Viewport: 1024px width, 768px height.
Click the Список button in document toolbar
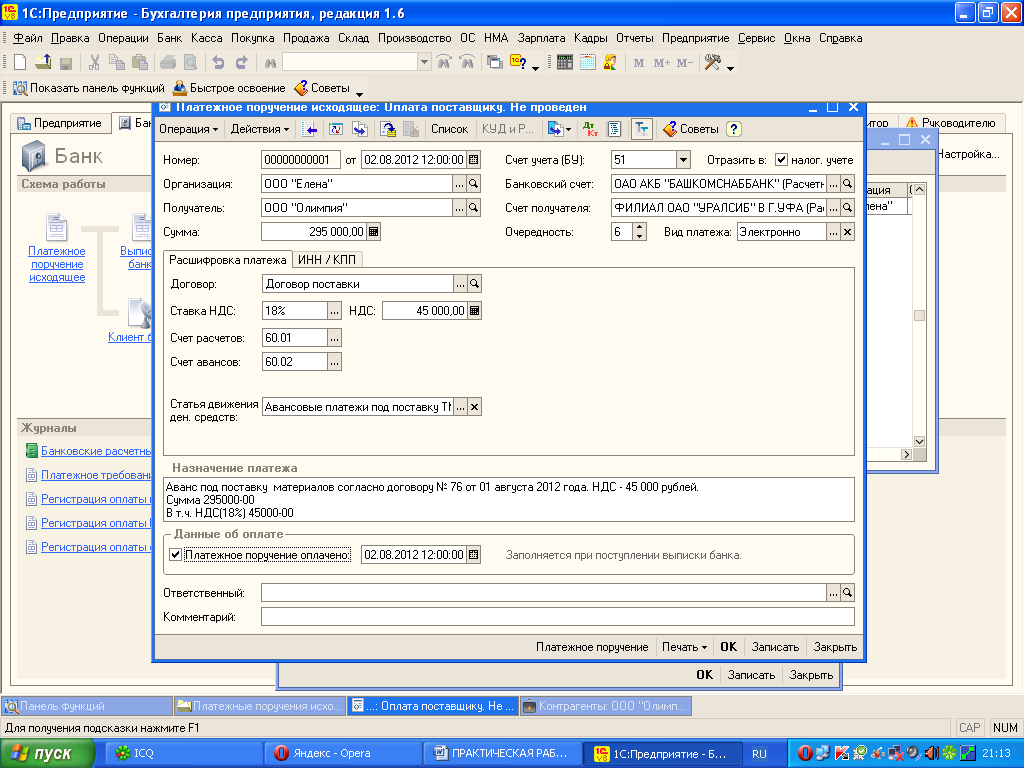(449, 129)
